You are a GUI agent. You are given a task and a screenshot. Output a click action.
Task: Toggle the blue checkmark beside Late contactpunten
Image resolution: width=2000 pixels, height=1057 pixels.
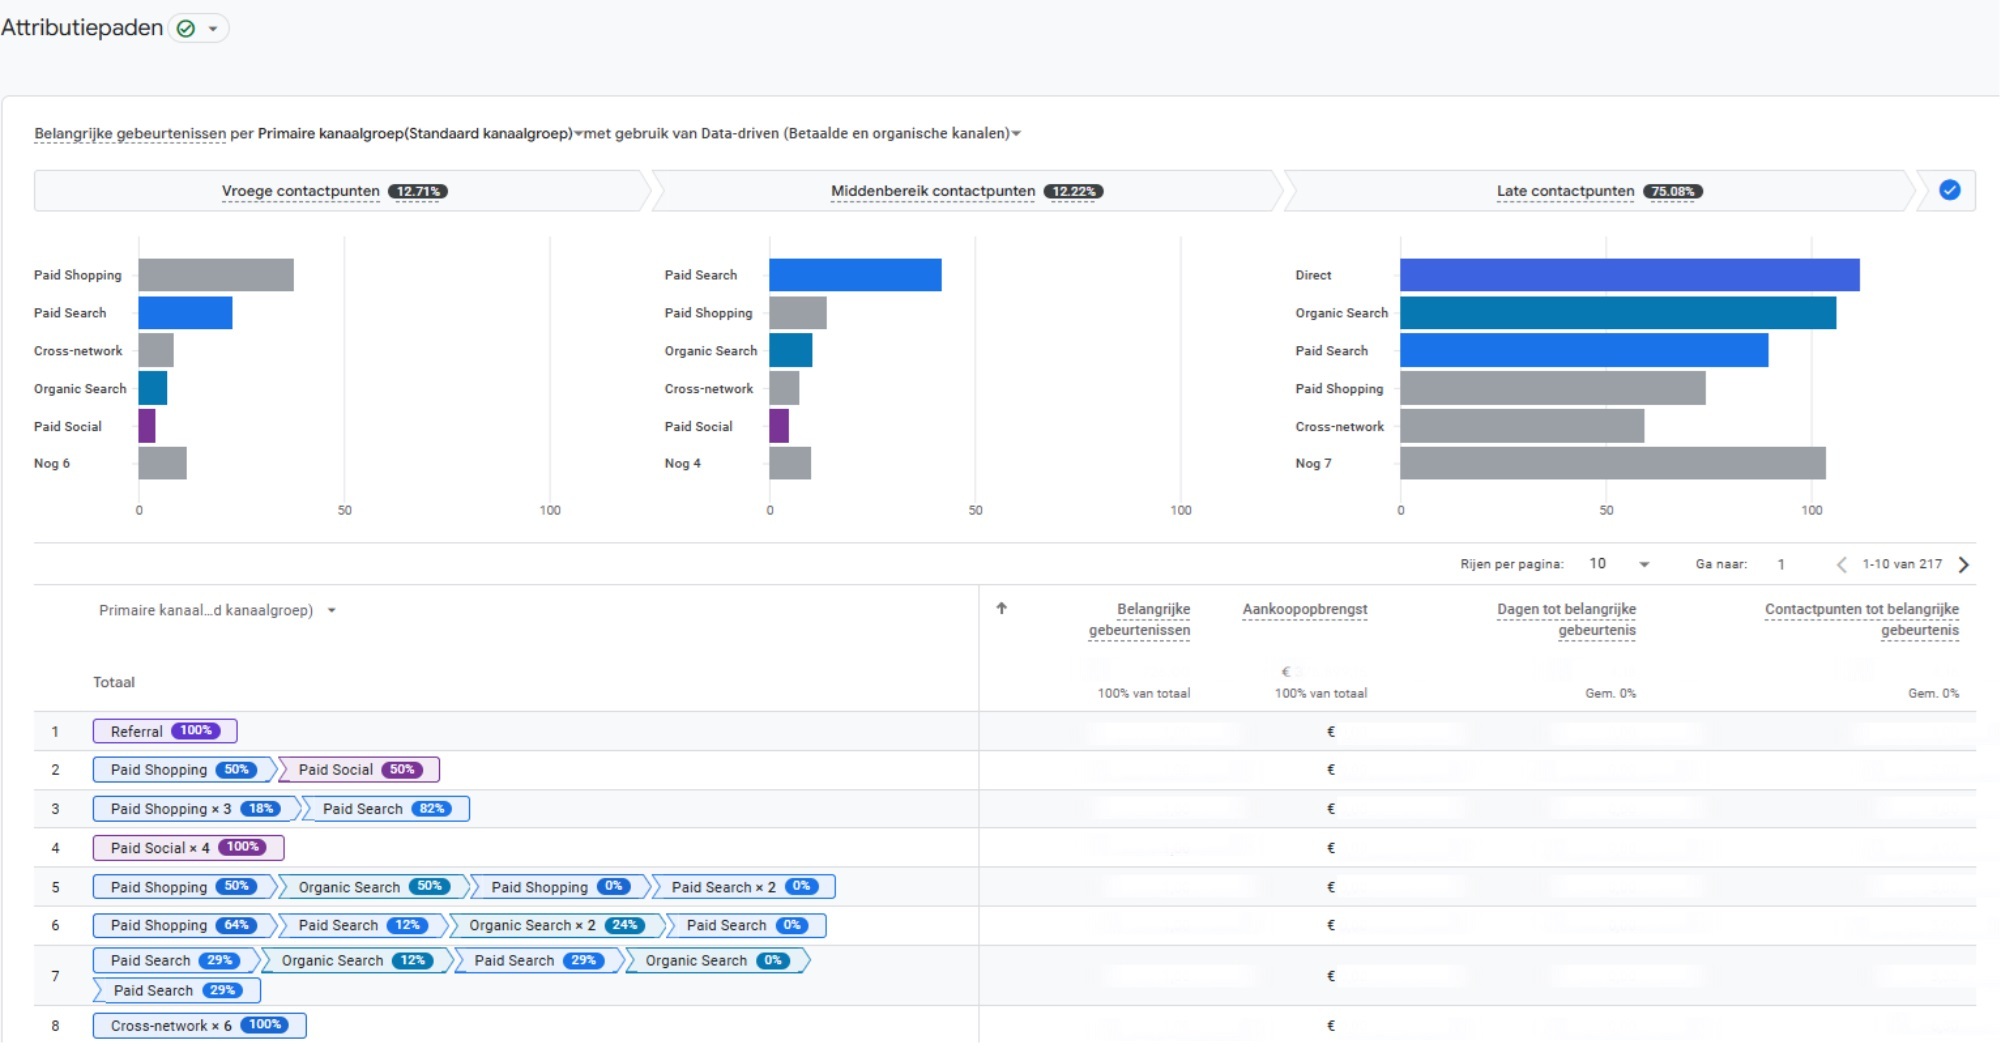pos(1949,190)
